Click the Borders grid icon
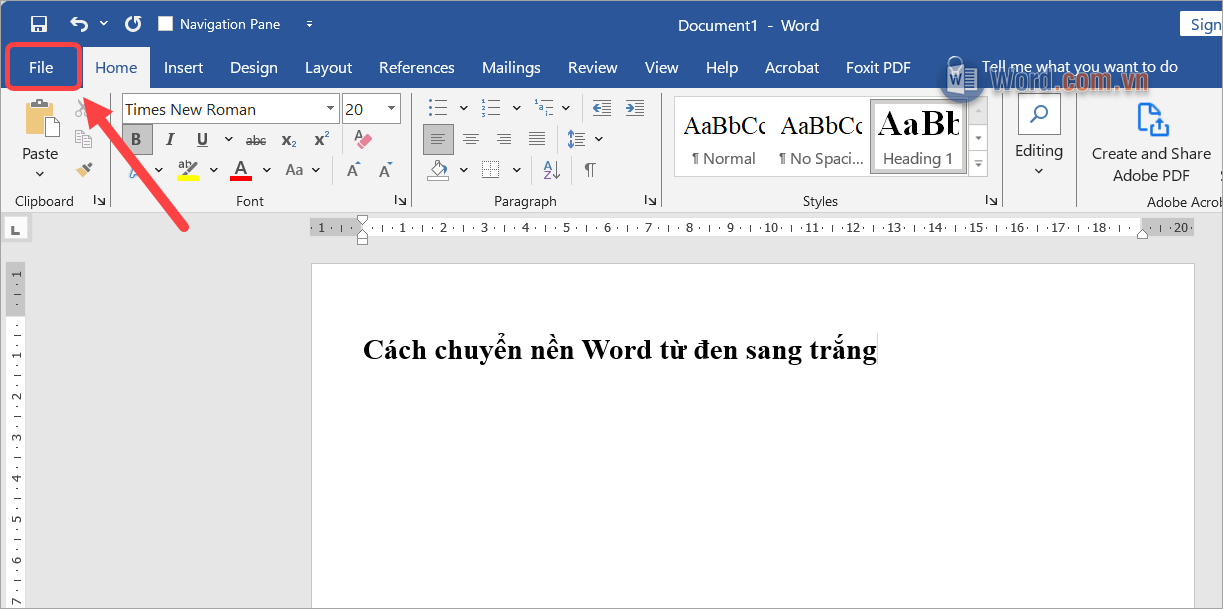1223x609 pixels. tap(490, 170)
